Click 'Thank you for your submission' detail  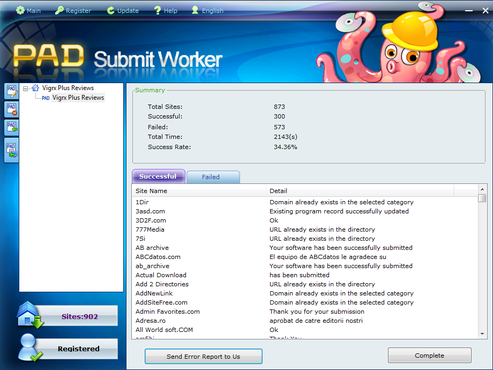click(317, 311)
